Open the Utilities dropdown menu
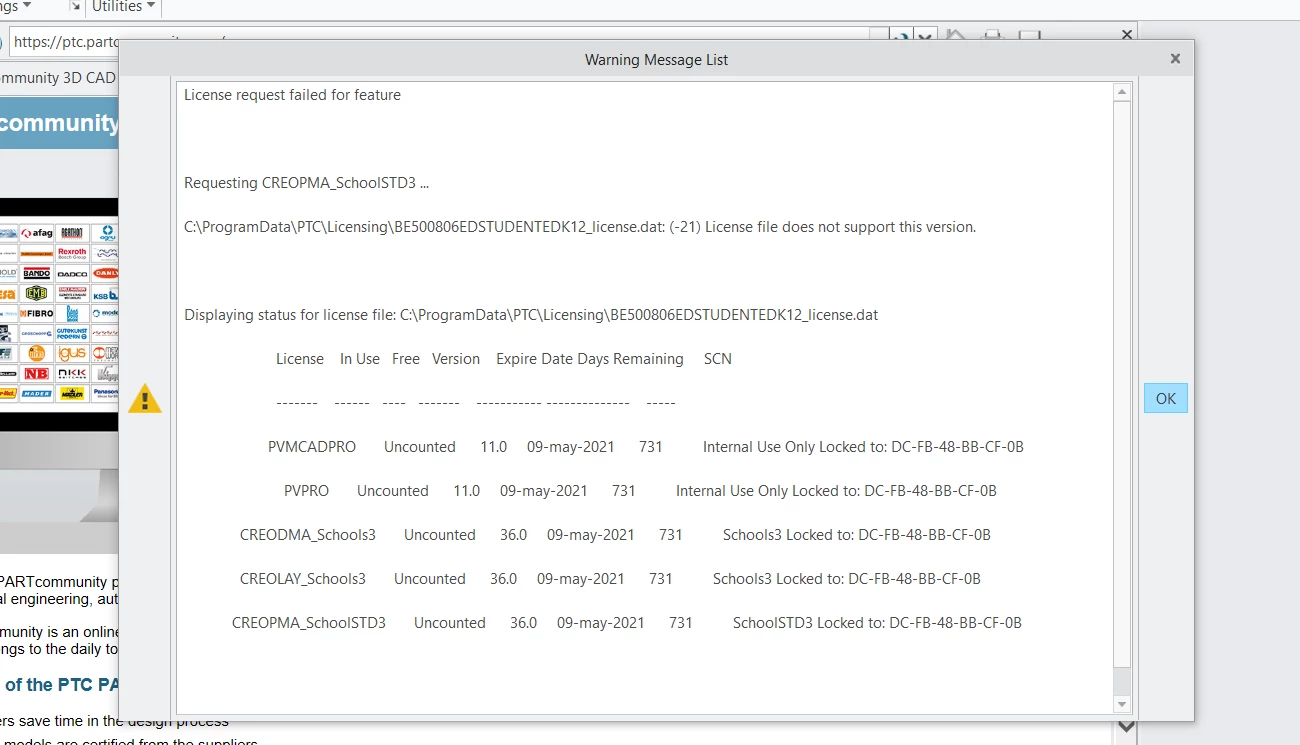The width and height of the screenshot is (1300, 745). click(x=124, y=7)
